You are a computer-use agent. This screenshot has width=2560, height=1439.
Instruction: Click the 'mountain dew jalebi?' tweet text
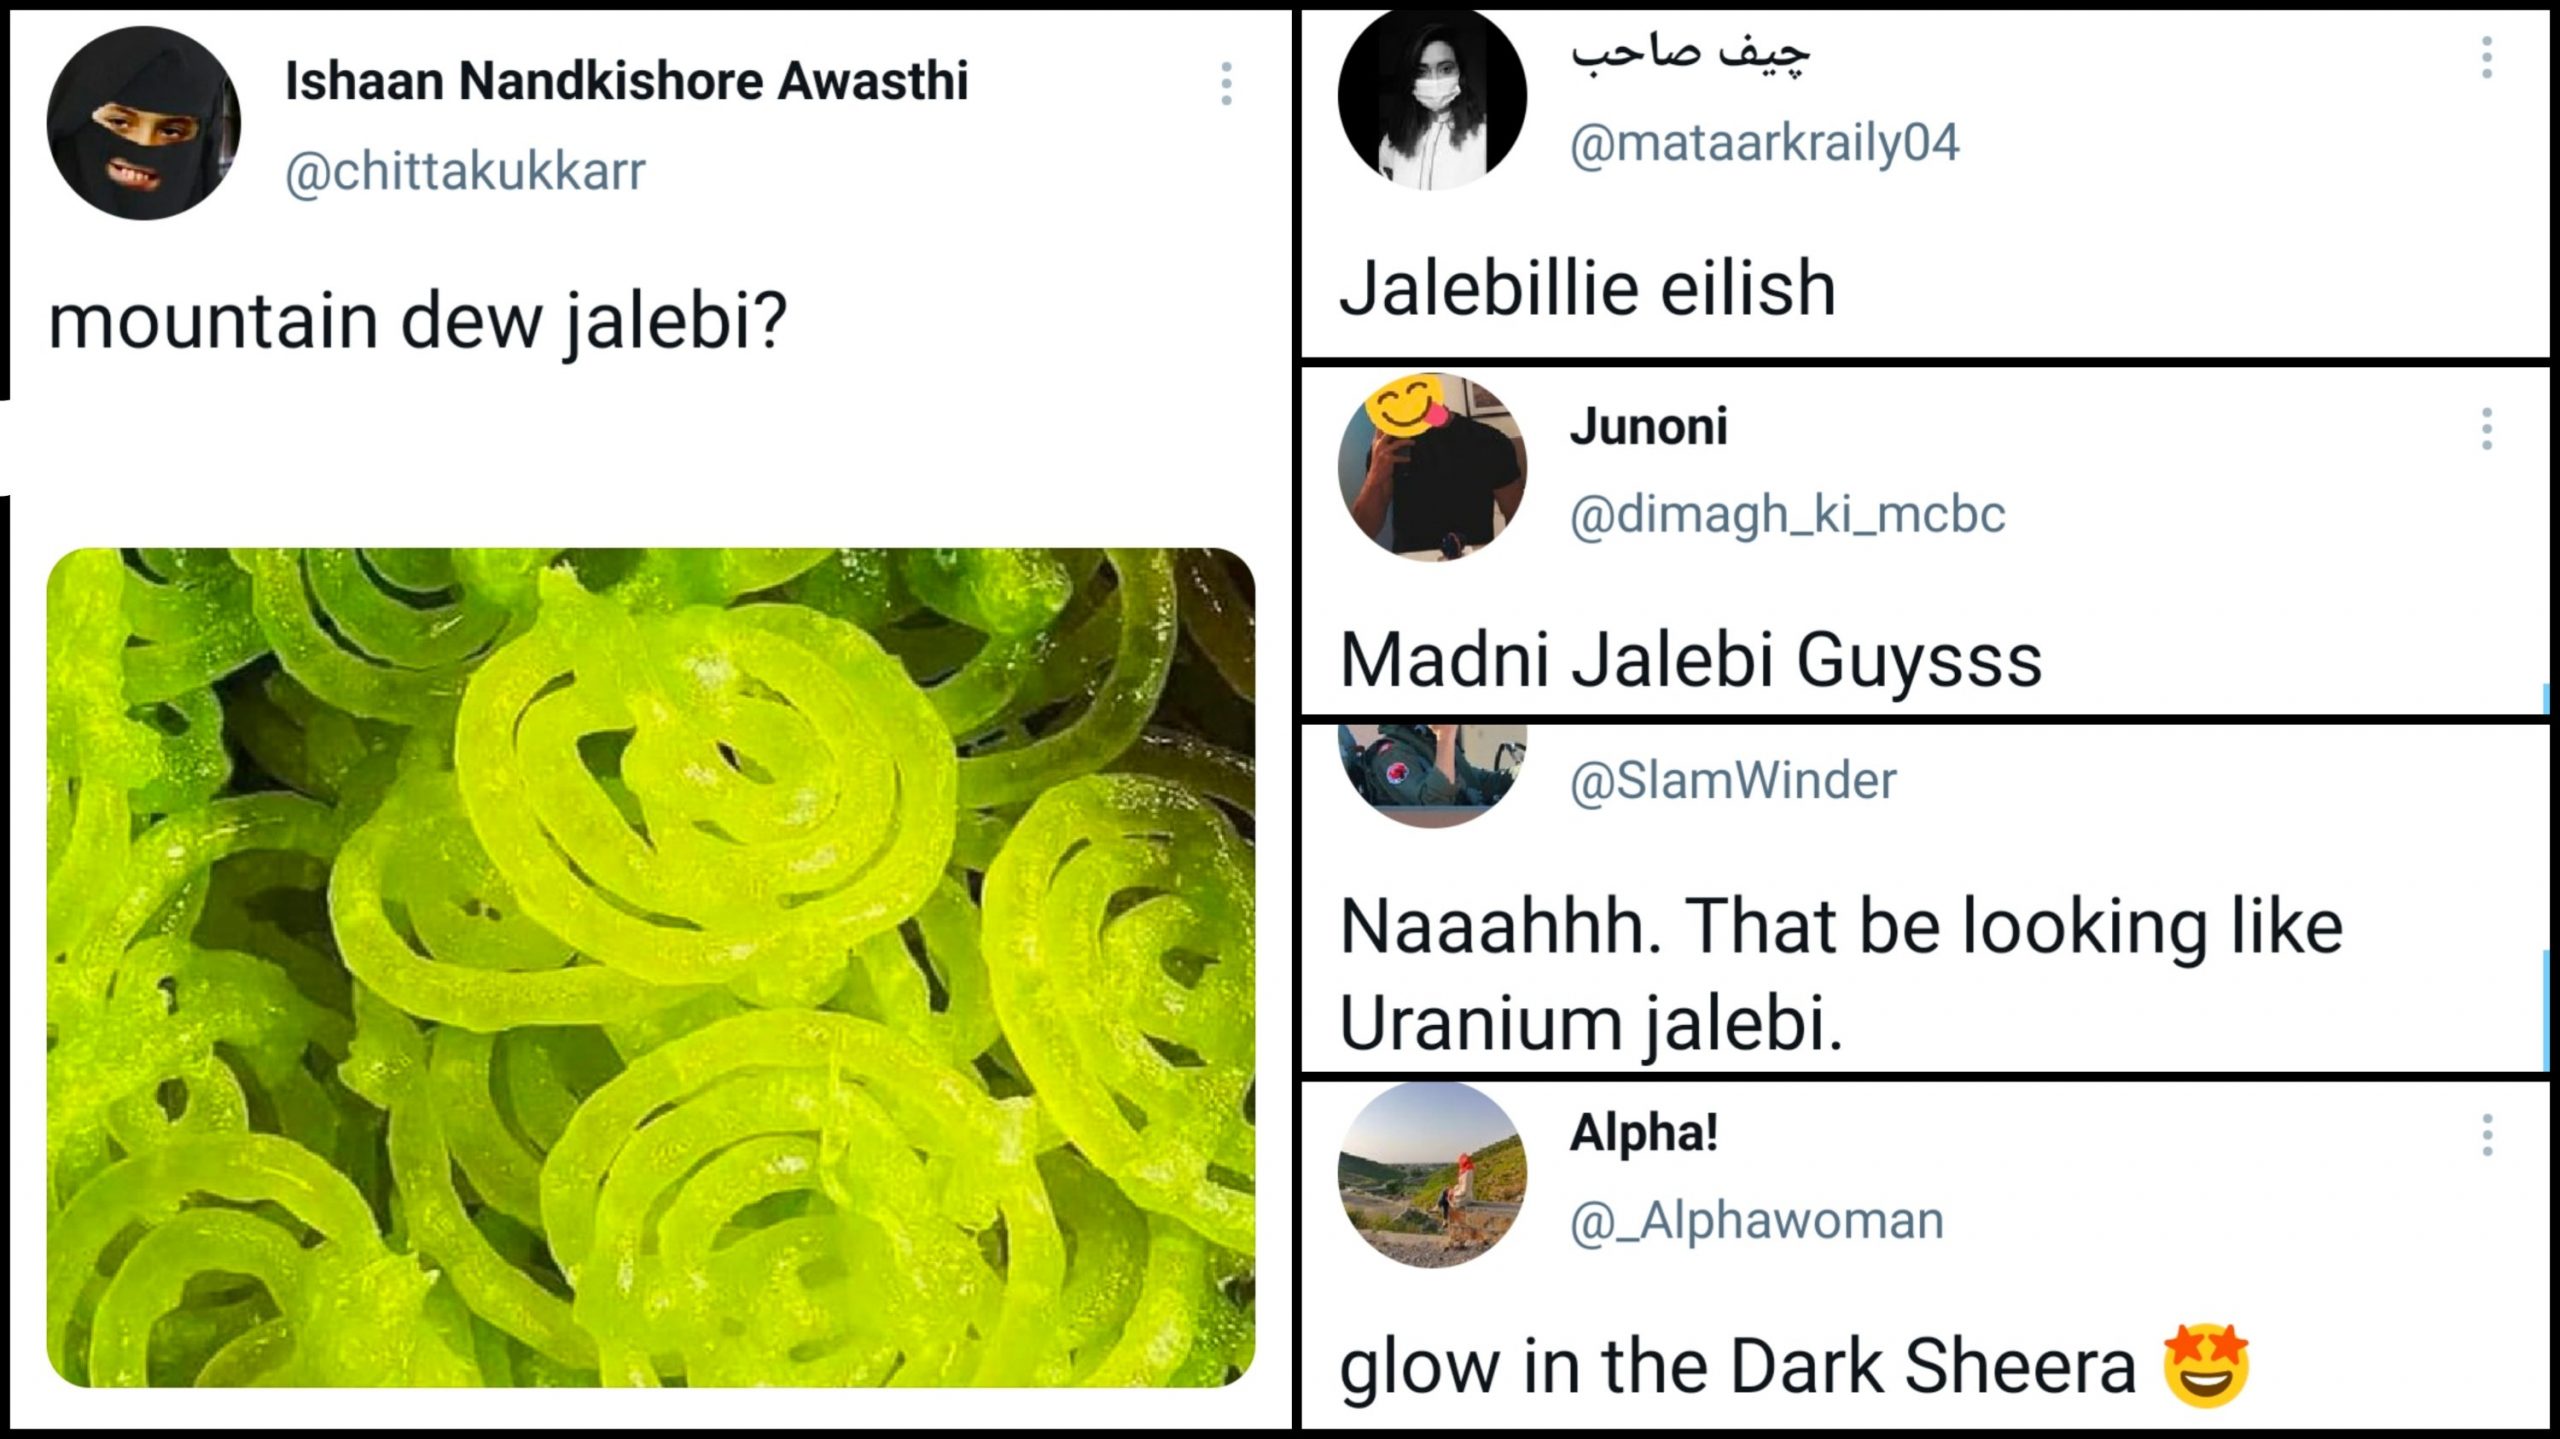click(418, 323)
